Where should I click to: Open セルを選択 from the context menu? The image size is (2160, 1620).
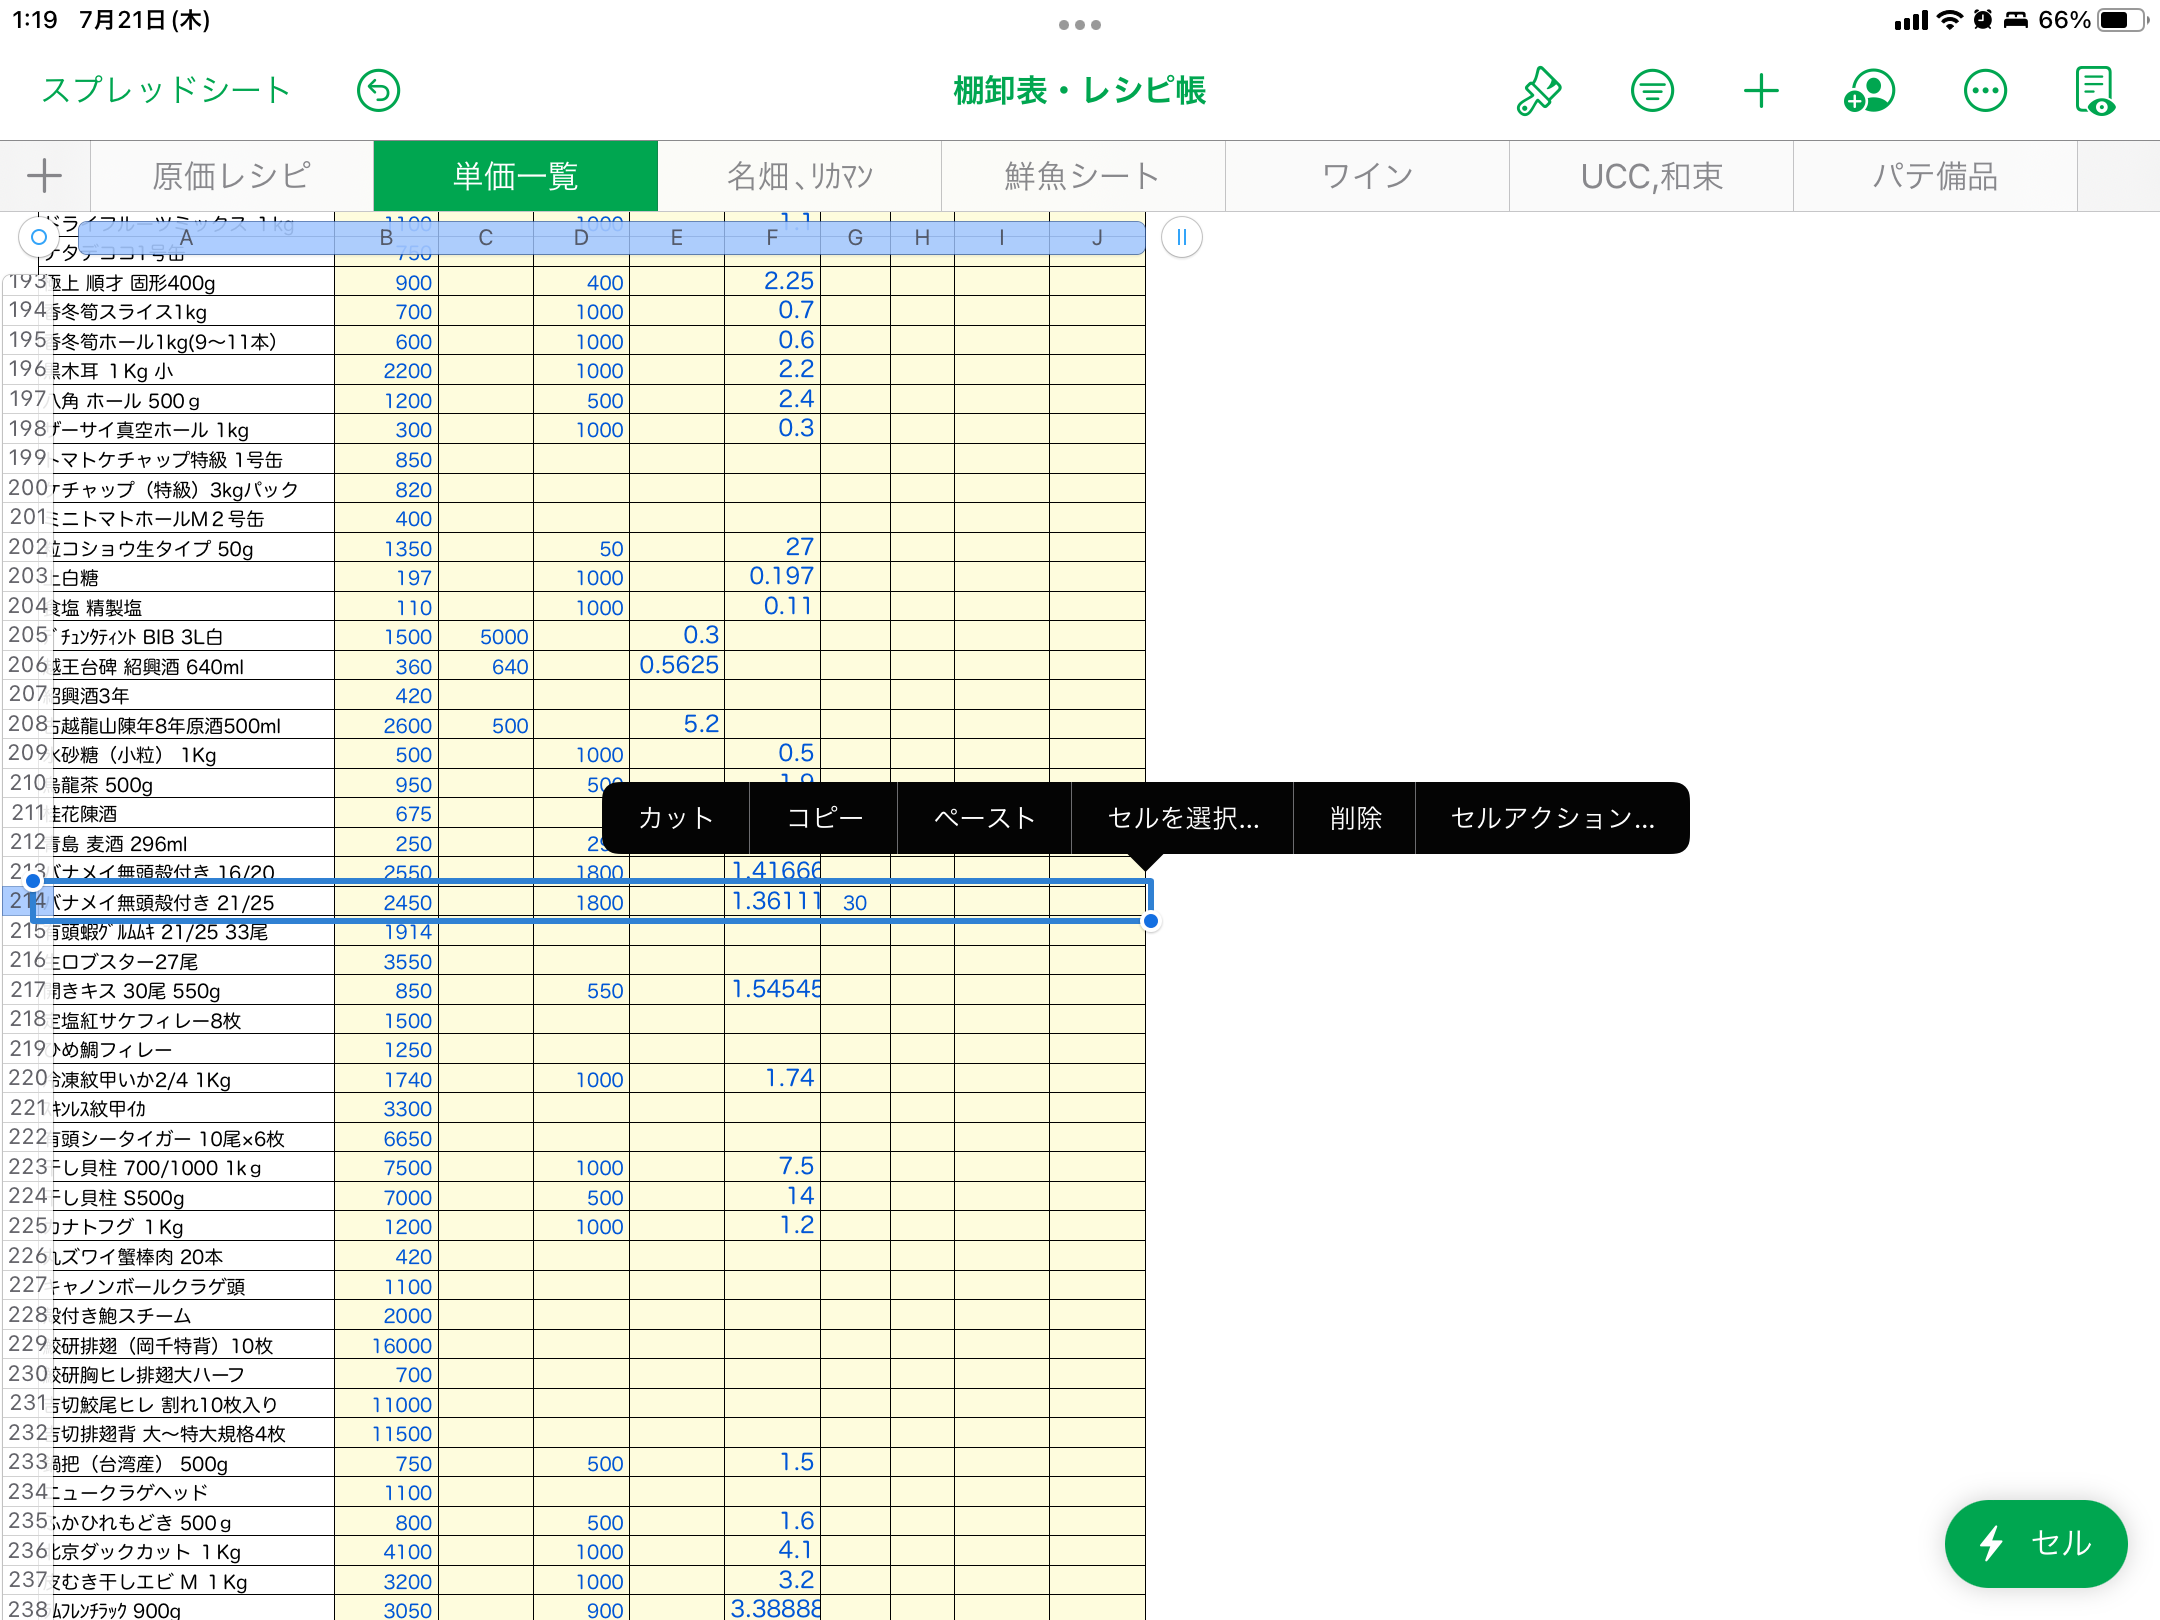tap(1182, 818)
